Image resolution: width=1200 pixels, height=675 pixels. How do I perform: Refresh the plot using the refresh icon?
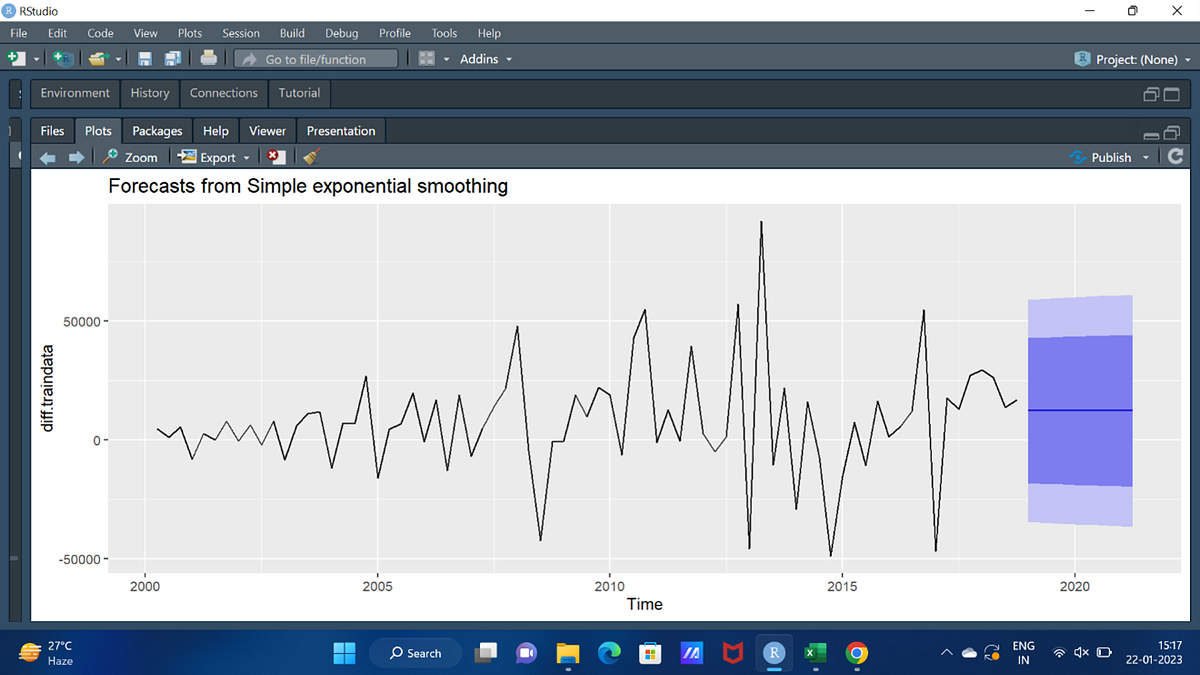tap(1175, 156)
